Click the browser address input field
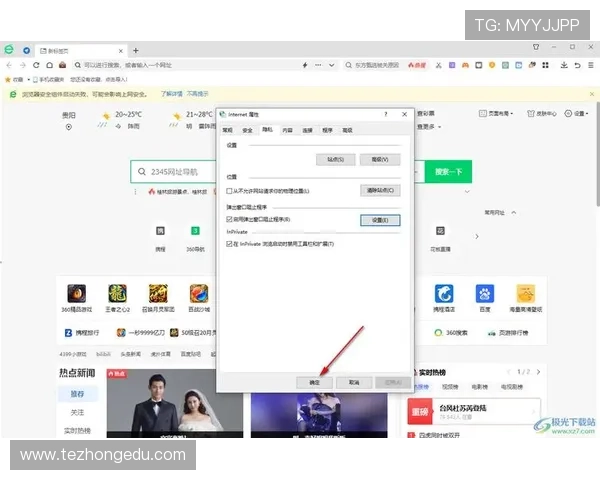Image resolution: width=600 pixels, height=480 pixels. (x=188, y=65)
